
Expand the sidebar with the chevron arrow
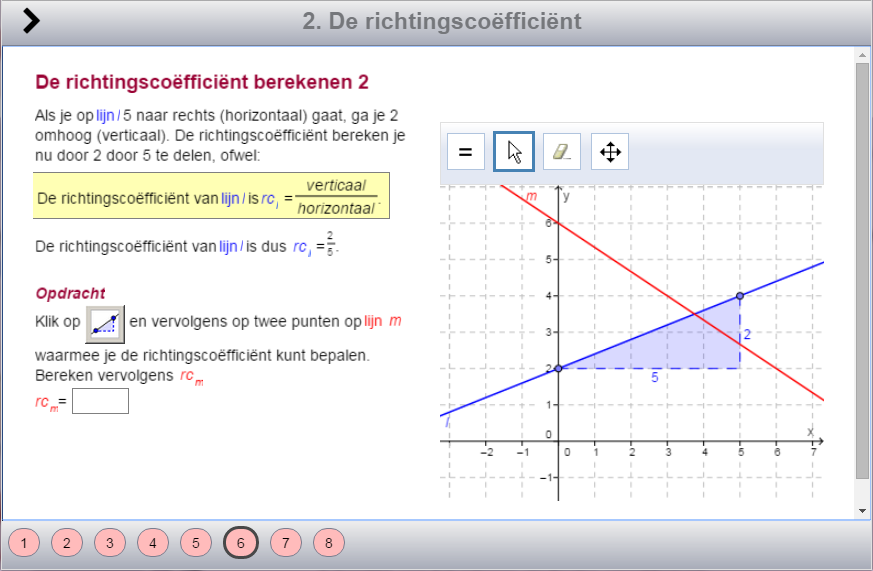[x=32, y=20]
